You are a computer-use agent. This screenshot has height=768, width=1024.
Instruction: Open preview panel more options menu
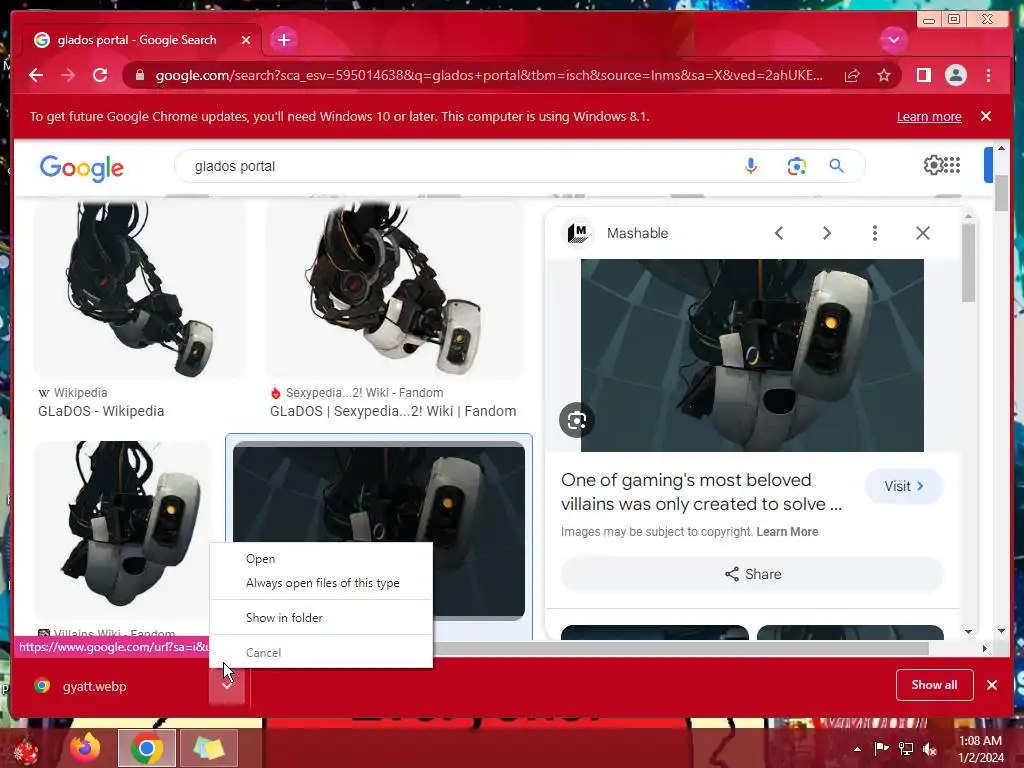point(874,233)
